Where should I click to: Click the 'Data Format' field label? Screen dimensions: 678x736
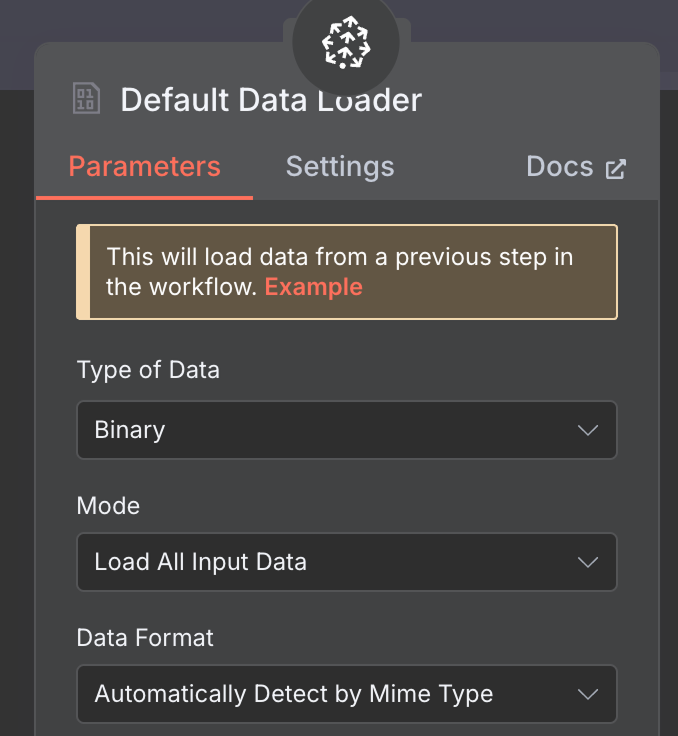click(145, 638)
